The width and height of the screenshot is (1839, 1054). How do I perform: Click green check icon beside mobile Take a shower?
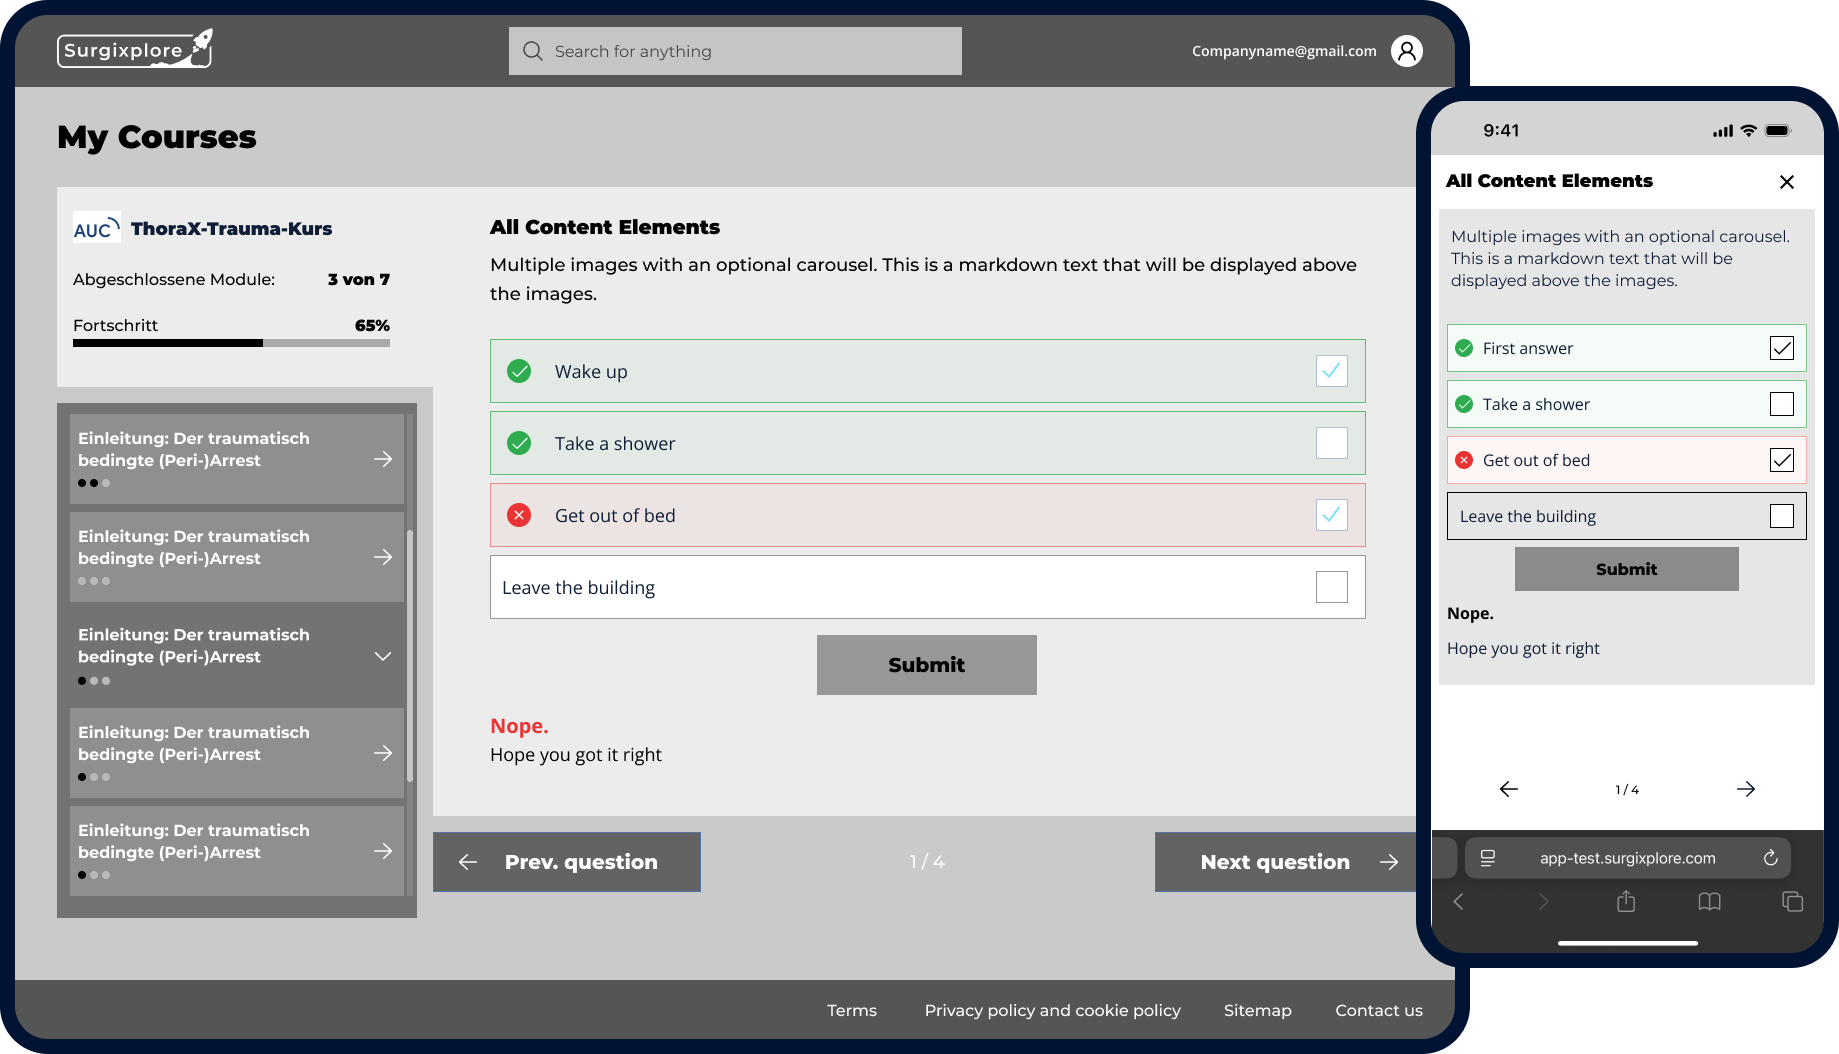[x=1464, y=404]
